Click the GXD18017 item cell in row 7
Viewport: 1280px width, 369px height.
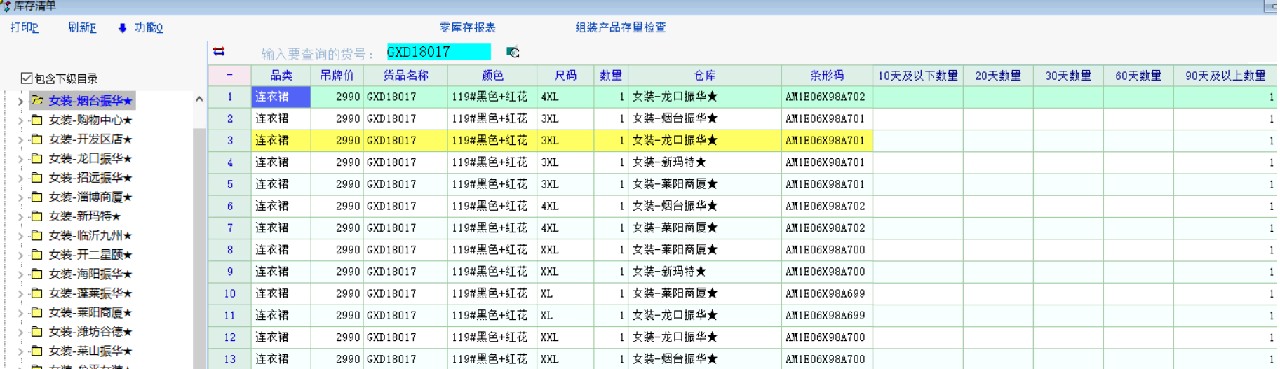(405, 228)
